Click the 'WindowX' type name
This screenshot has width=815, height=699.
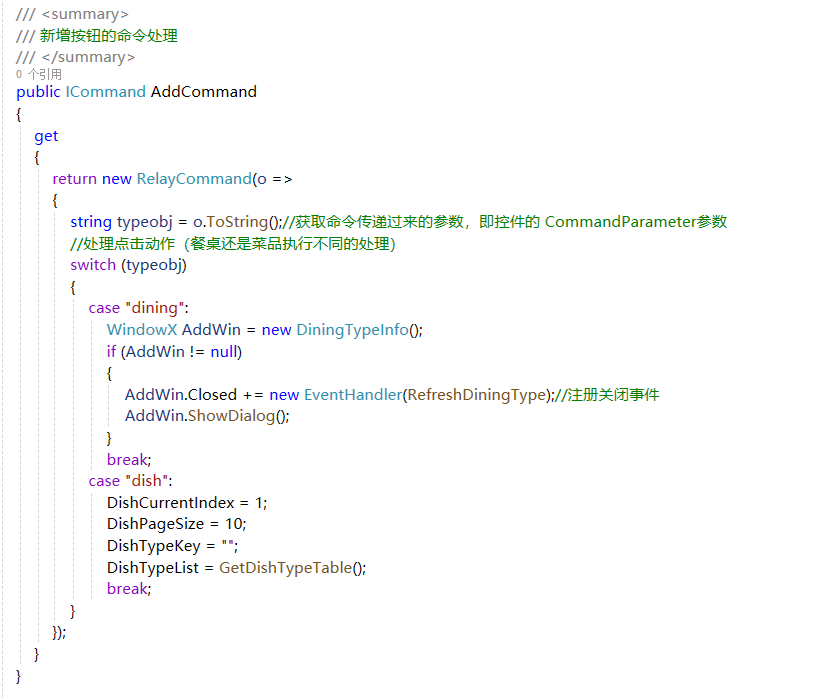tap(142, 330)
